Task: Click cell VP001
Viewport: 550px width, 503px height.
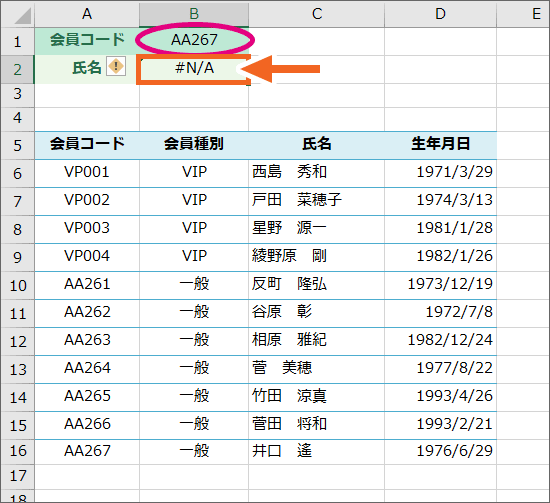Action: coord(87,172)
